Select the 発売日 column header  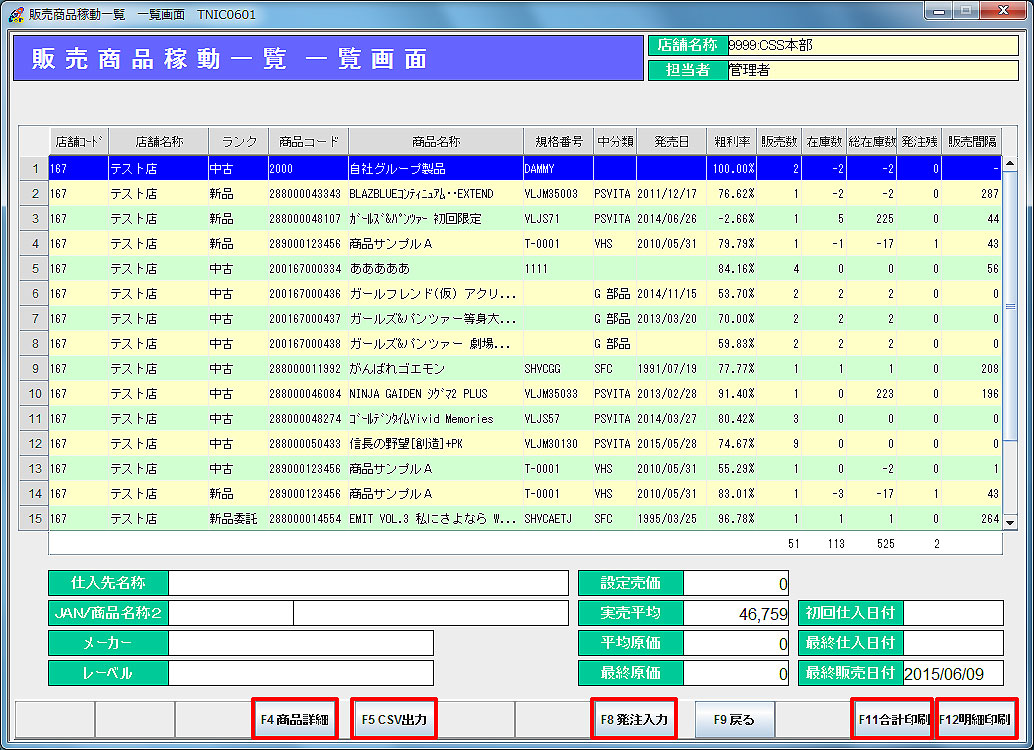point(671,141)
